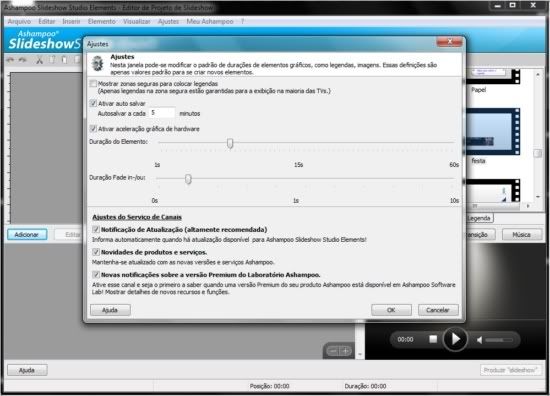Click the timeline zoom-out minus icon

(x=333, y=351)
